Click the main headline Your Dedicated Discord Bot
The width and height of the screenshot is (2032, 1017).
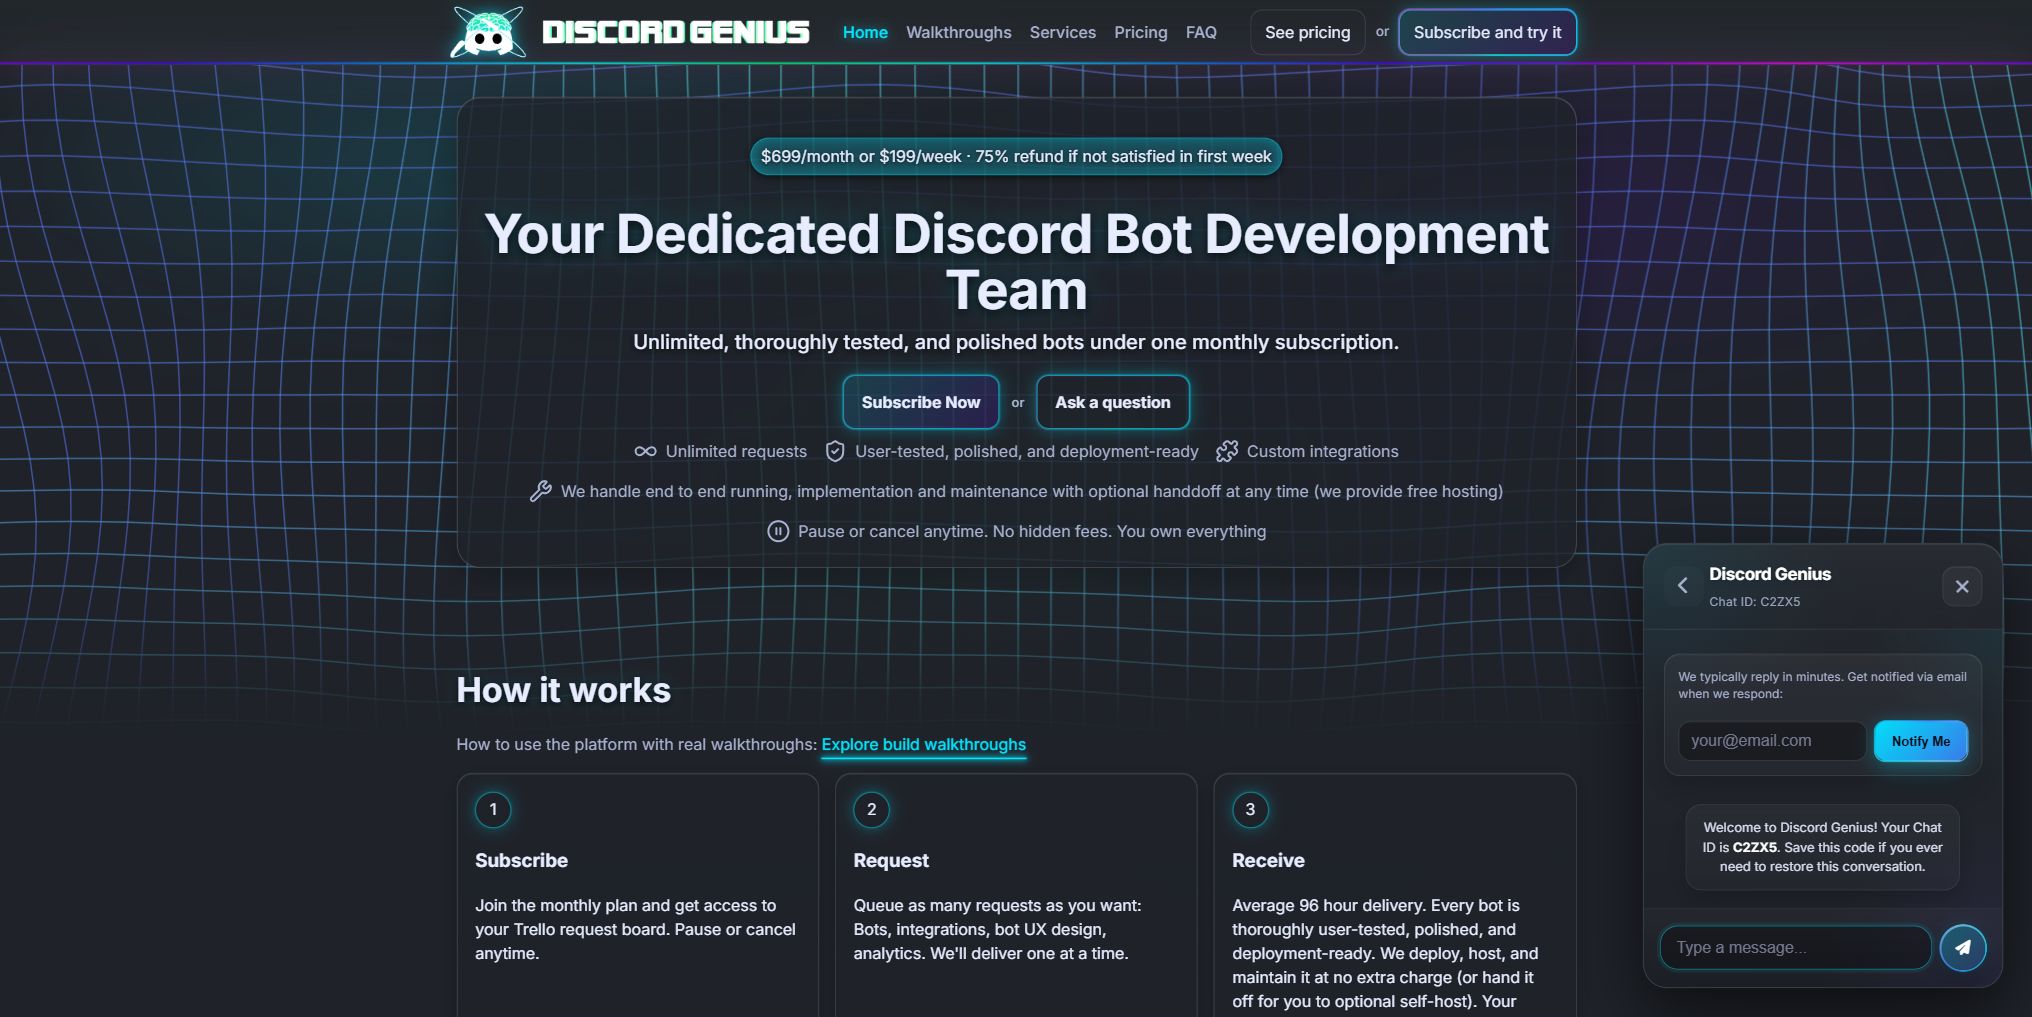pyautogui.click(x=1016, y=262)
